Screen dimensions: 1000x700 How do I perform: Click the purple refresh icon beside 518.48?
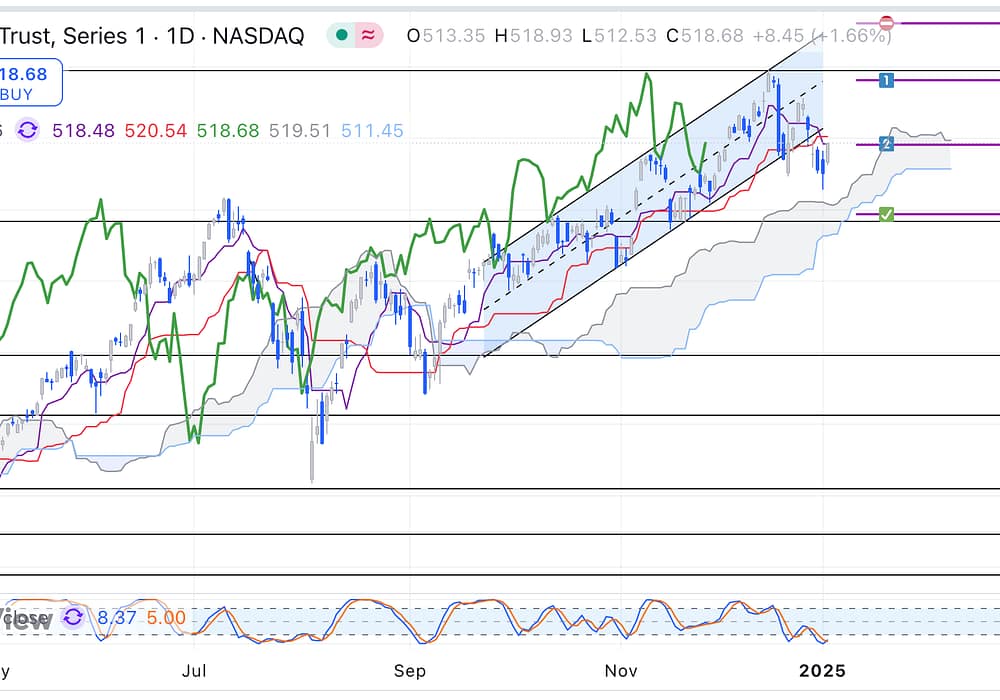(x=28, y=130)
